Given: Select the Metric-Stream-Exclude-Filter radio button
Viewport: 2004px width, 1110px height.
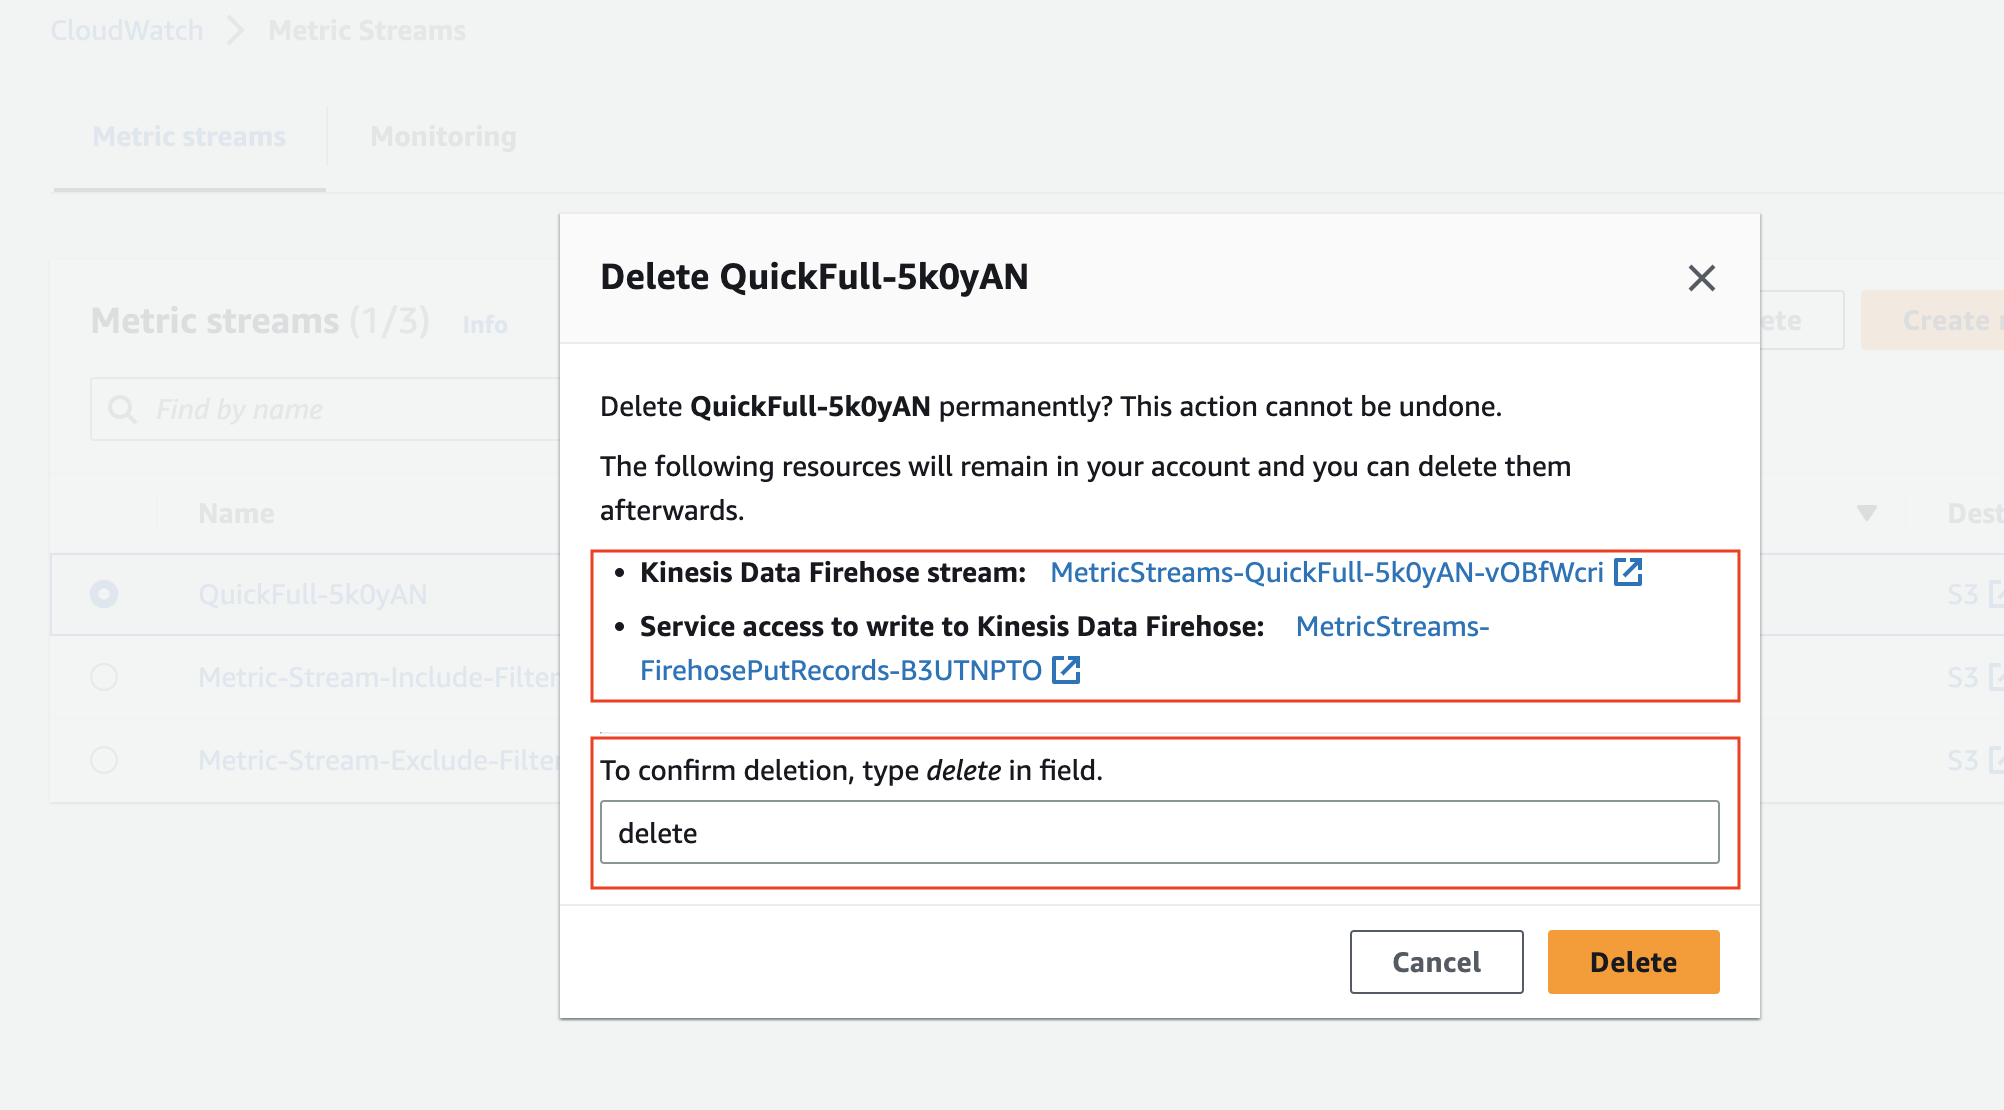Looking at the screenshot, I should 104,760.
